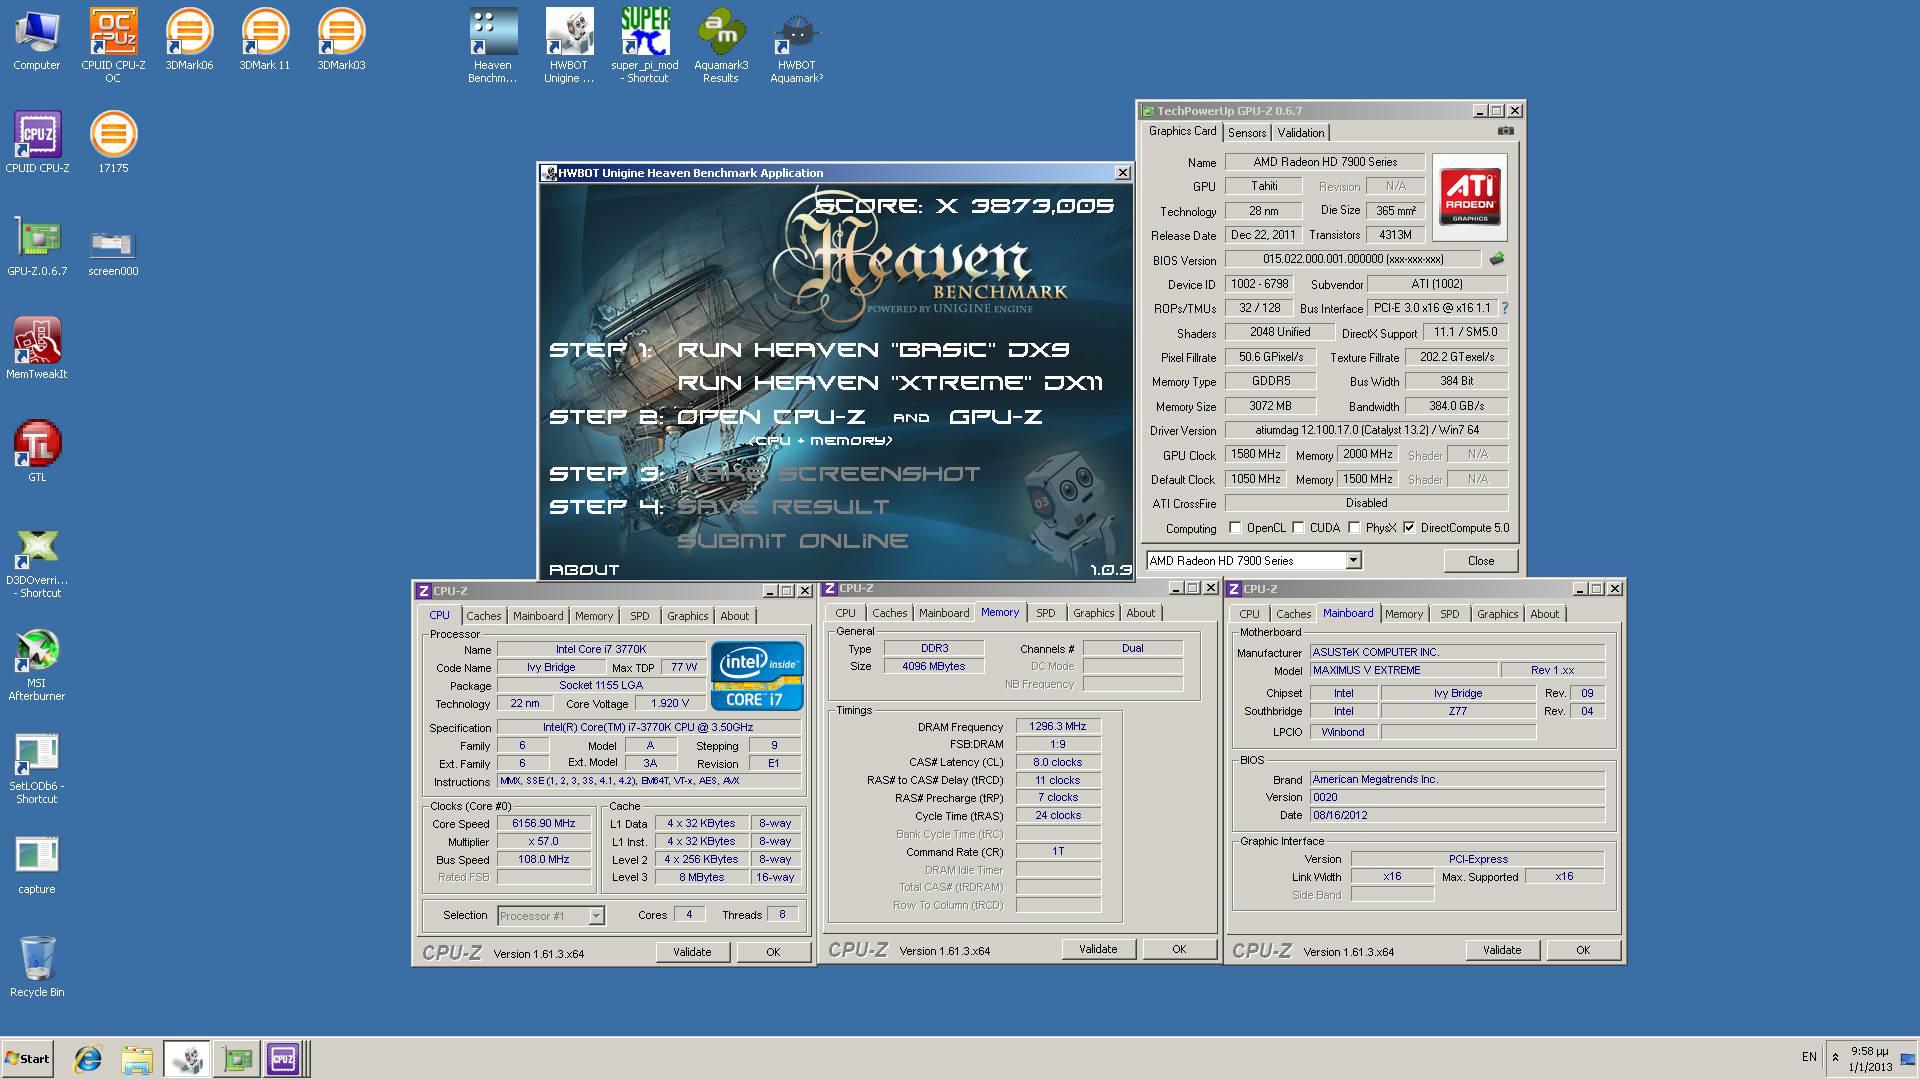Open the Processor #1 selection dropdown

(x=596, y=916)
